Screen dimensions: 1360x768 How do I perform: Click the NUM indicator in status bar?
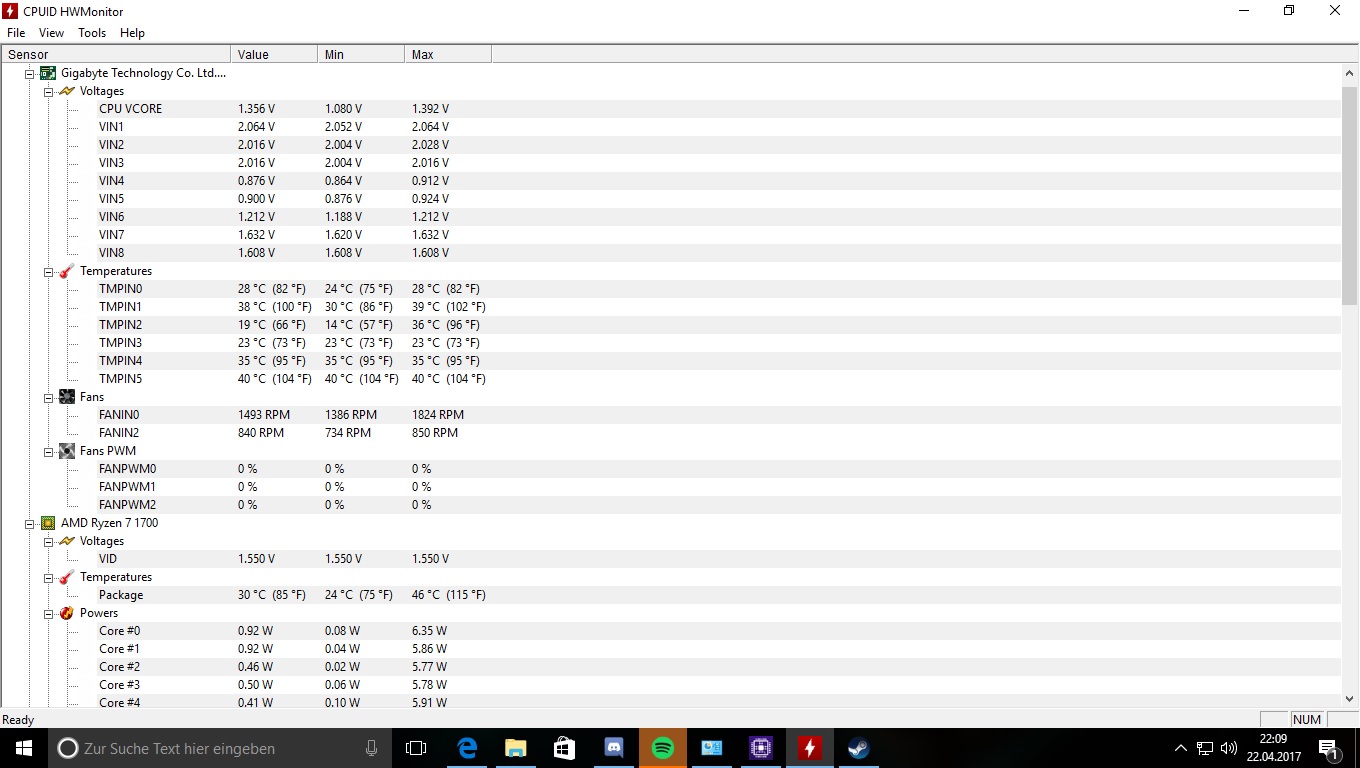(1307, 720)
